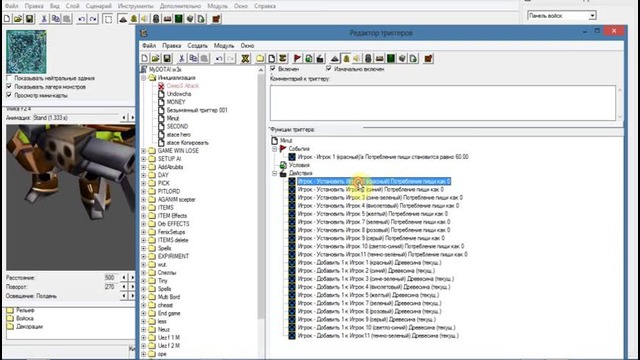This screenshot has width=640, height=360.
Task: Expand the SETUP AI folder
Action: 144,159
